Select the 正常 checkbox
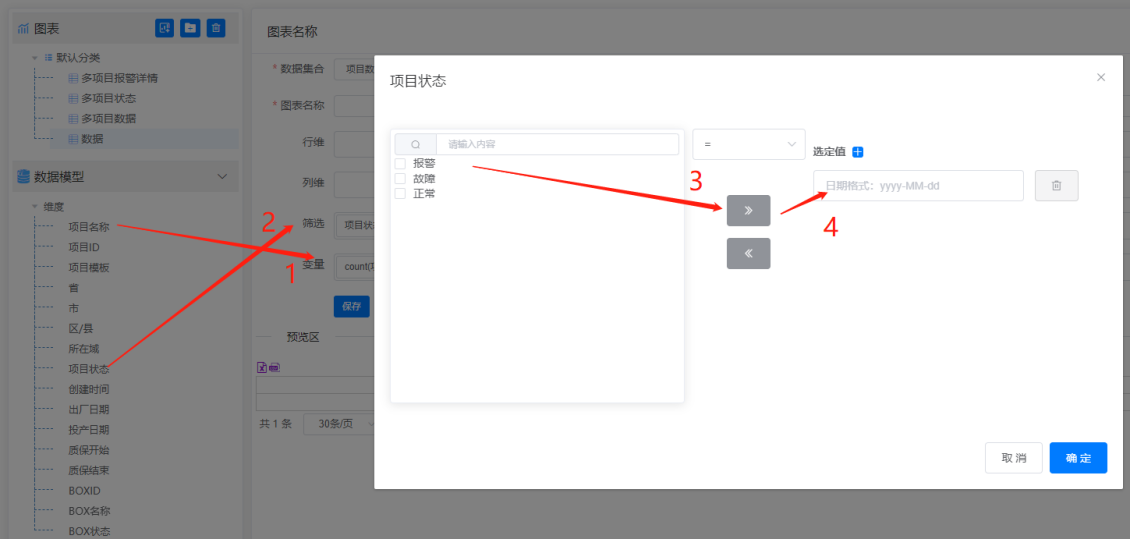The height and width of the screenshot is (539, 1130). [400, 194]
